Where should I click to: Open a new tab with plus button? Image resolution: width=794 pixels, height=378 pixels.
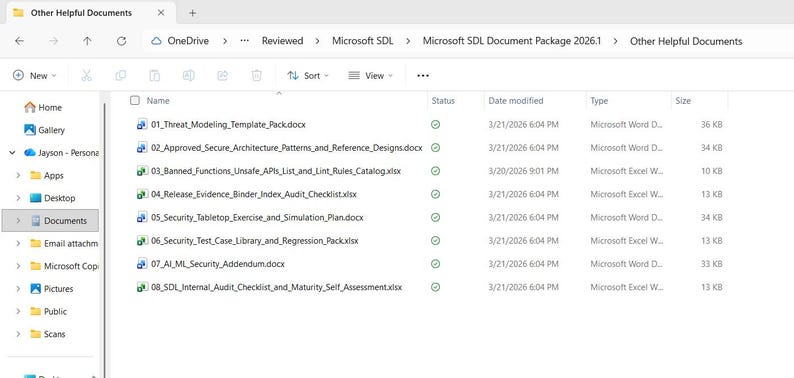pos(192,13)
